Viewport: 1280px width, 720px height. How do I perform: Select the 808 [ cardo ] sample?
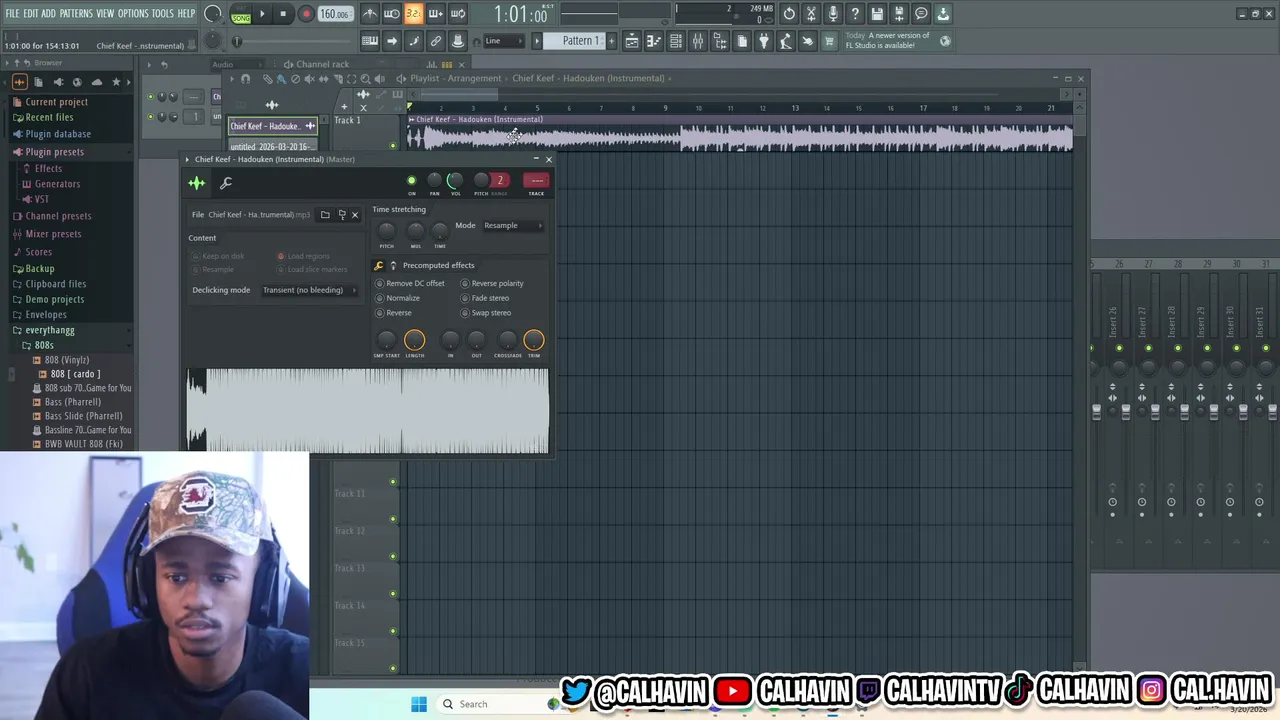coord(75,374)
